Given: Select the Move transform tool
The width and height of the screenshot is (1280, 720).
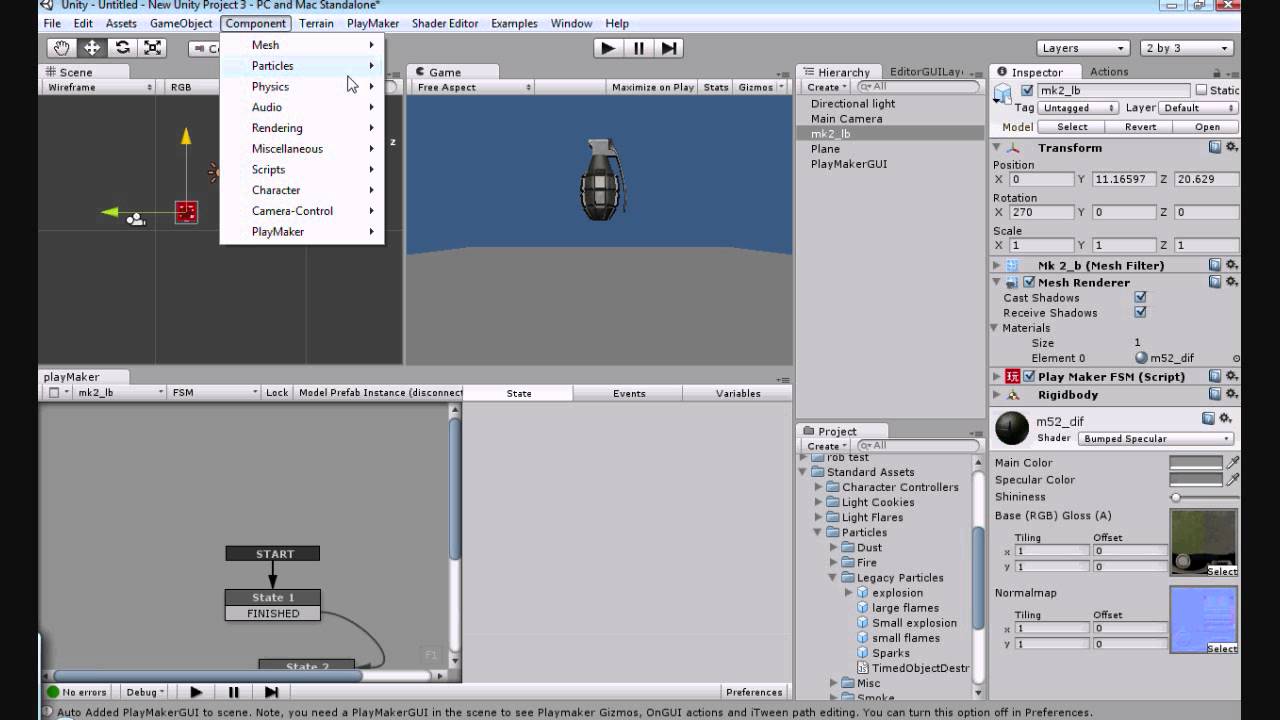Looking at the screenshot, I should (x=92, y=48).
